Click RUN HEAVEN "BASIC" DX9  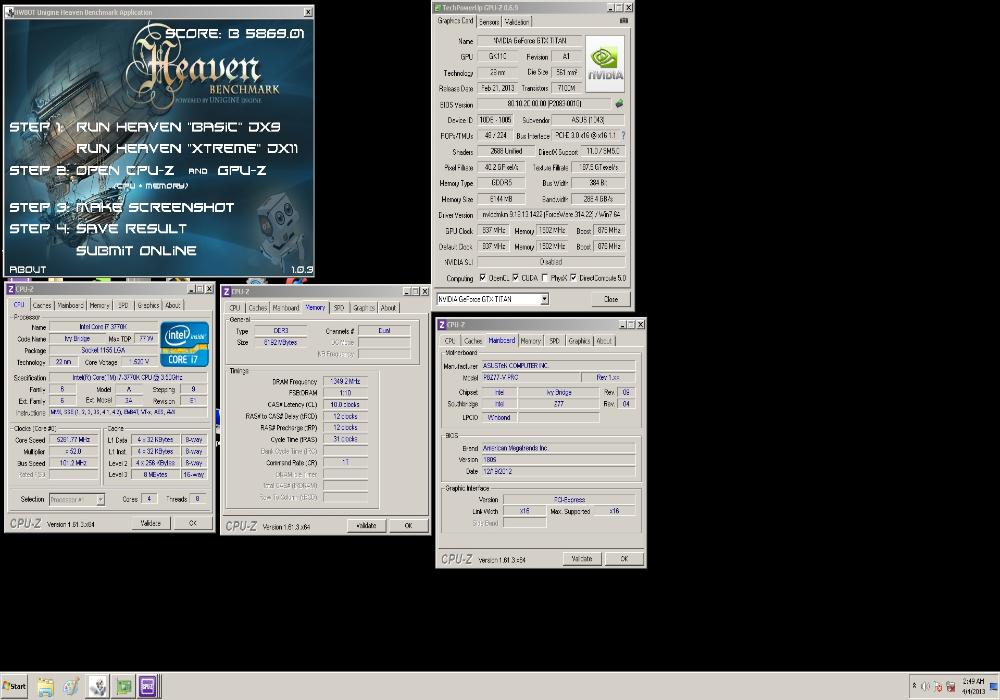178,127
